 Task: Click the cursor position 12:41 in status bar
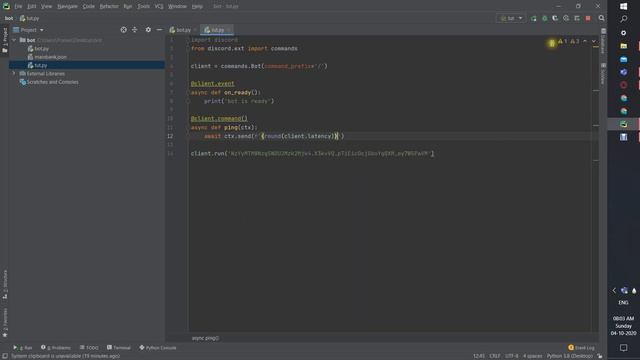(479, 356)
